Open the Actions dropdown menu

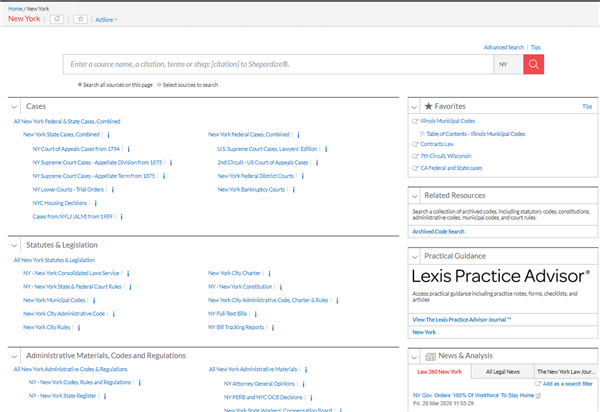(106, 20)
